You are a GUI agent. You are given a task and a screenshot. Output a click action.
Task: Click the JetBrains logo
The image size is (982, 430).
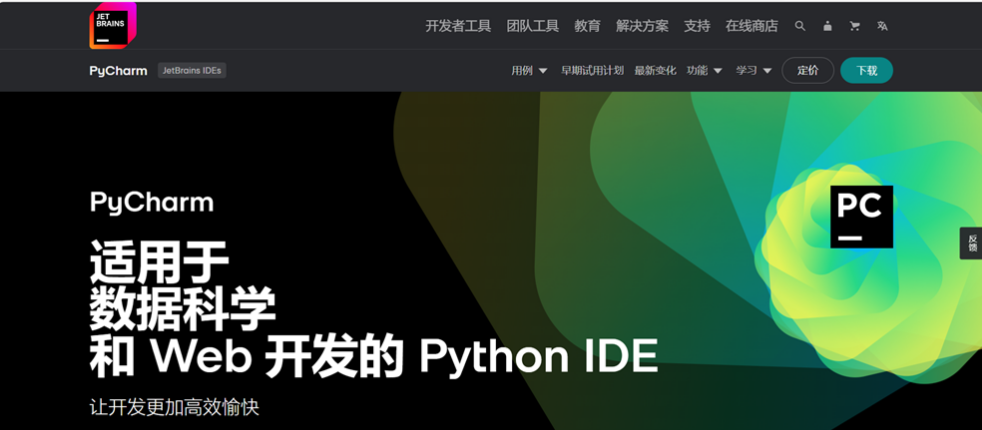(113, 26)
